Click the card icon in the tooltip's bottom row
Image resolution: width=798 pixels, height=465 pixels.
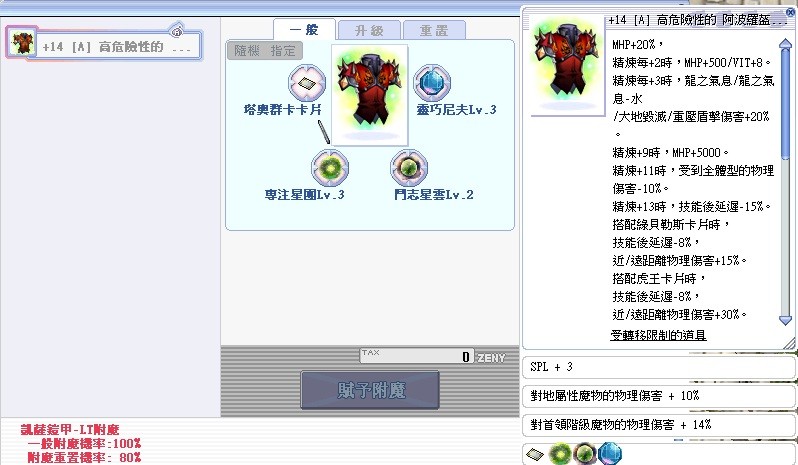[x=536, y=454]
